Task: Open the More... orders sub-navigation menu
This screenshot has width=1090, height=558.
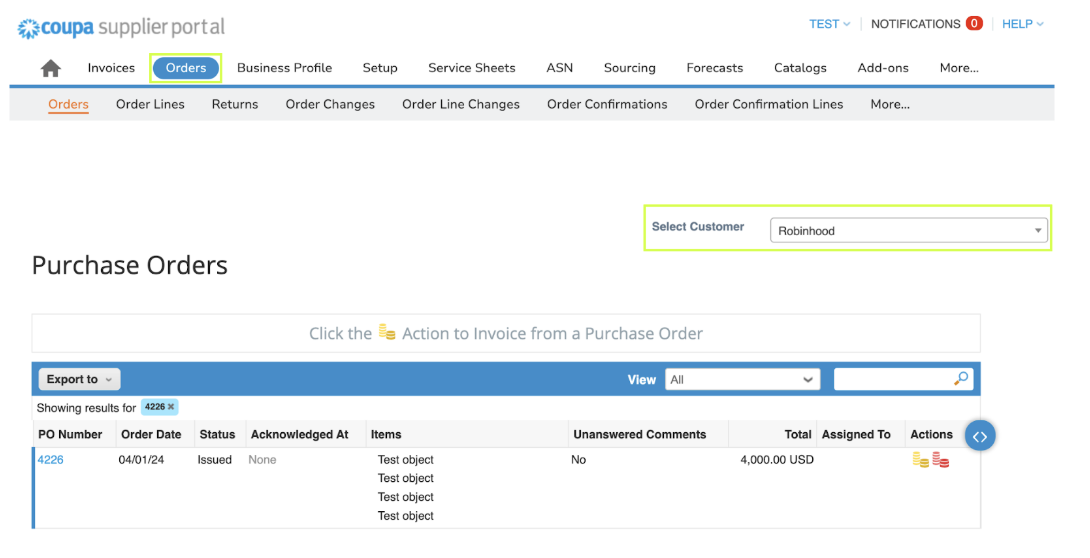Action: point(890,104)
